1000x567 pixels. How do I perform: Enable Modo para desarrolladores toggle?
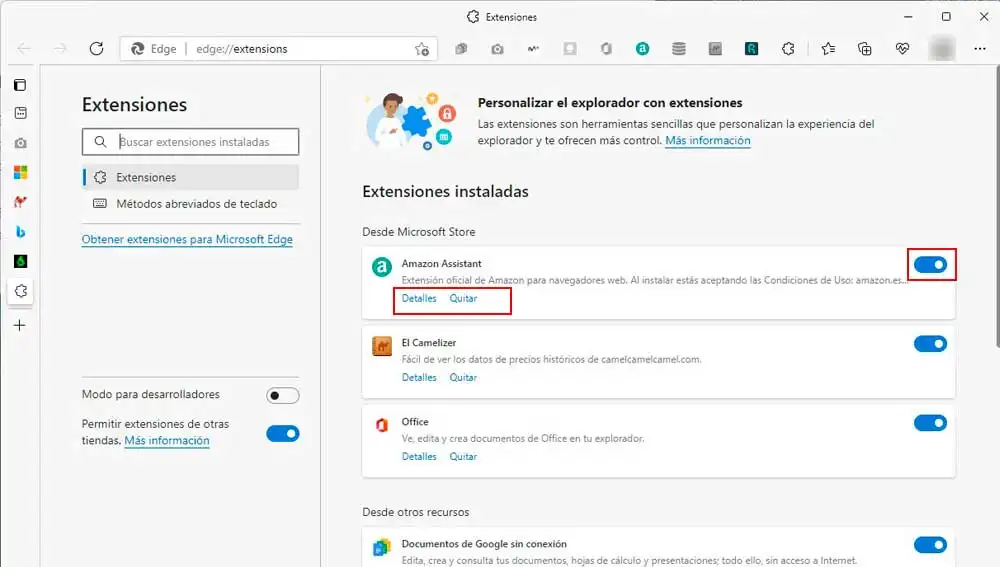[x=283, y=395]
